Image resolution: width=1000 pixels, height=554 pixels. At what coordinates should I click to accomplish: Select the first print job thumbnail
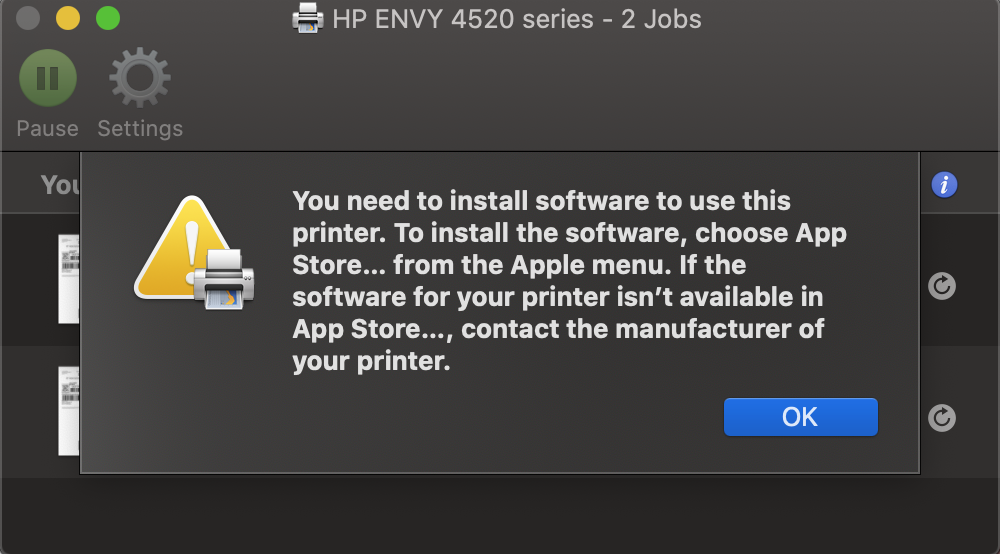(x=69, y=279)
